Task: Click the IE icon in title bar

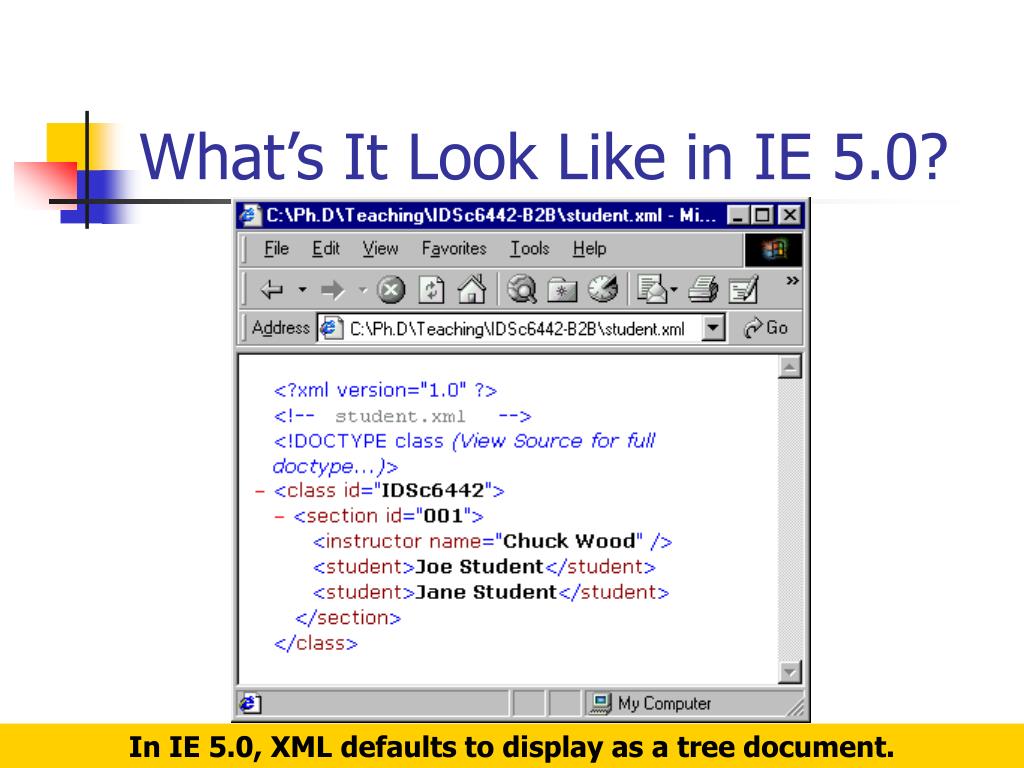Action: point(249,215)
